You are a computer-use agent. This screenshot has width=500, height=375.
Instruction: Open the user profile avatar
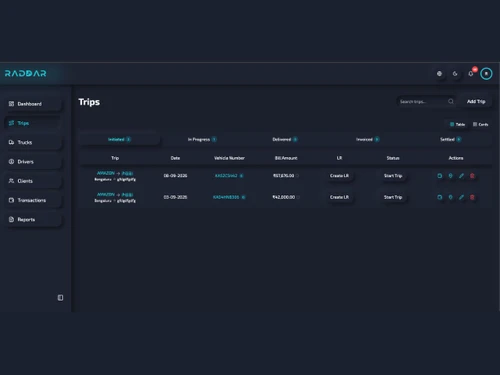486,74
